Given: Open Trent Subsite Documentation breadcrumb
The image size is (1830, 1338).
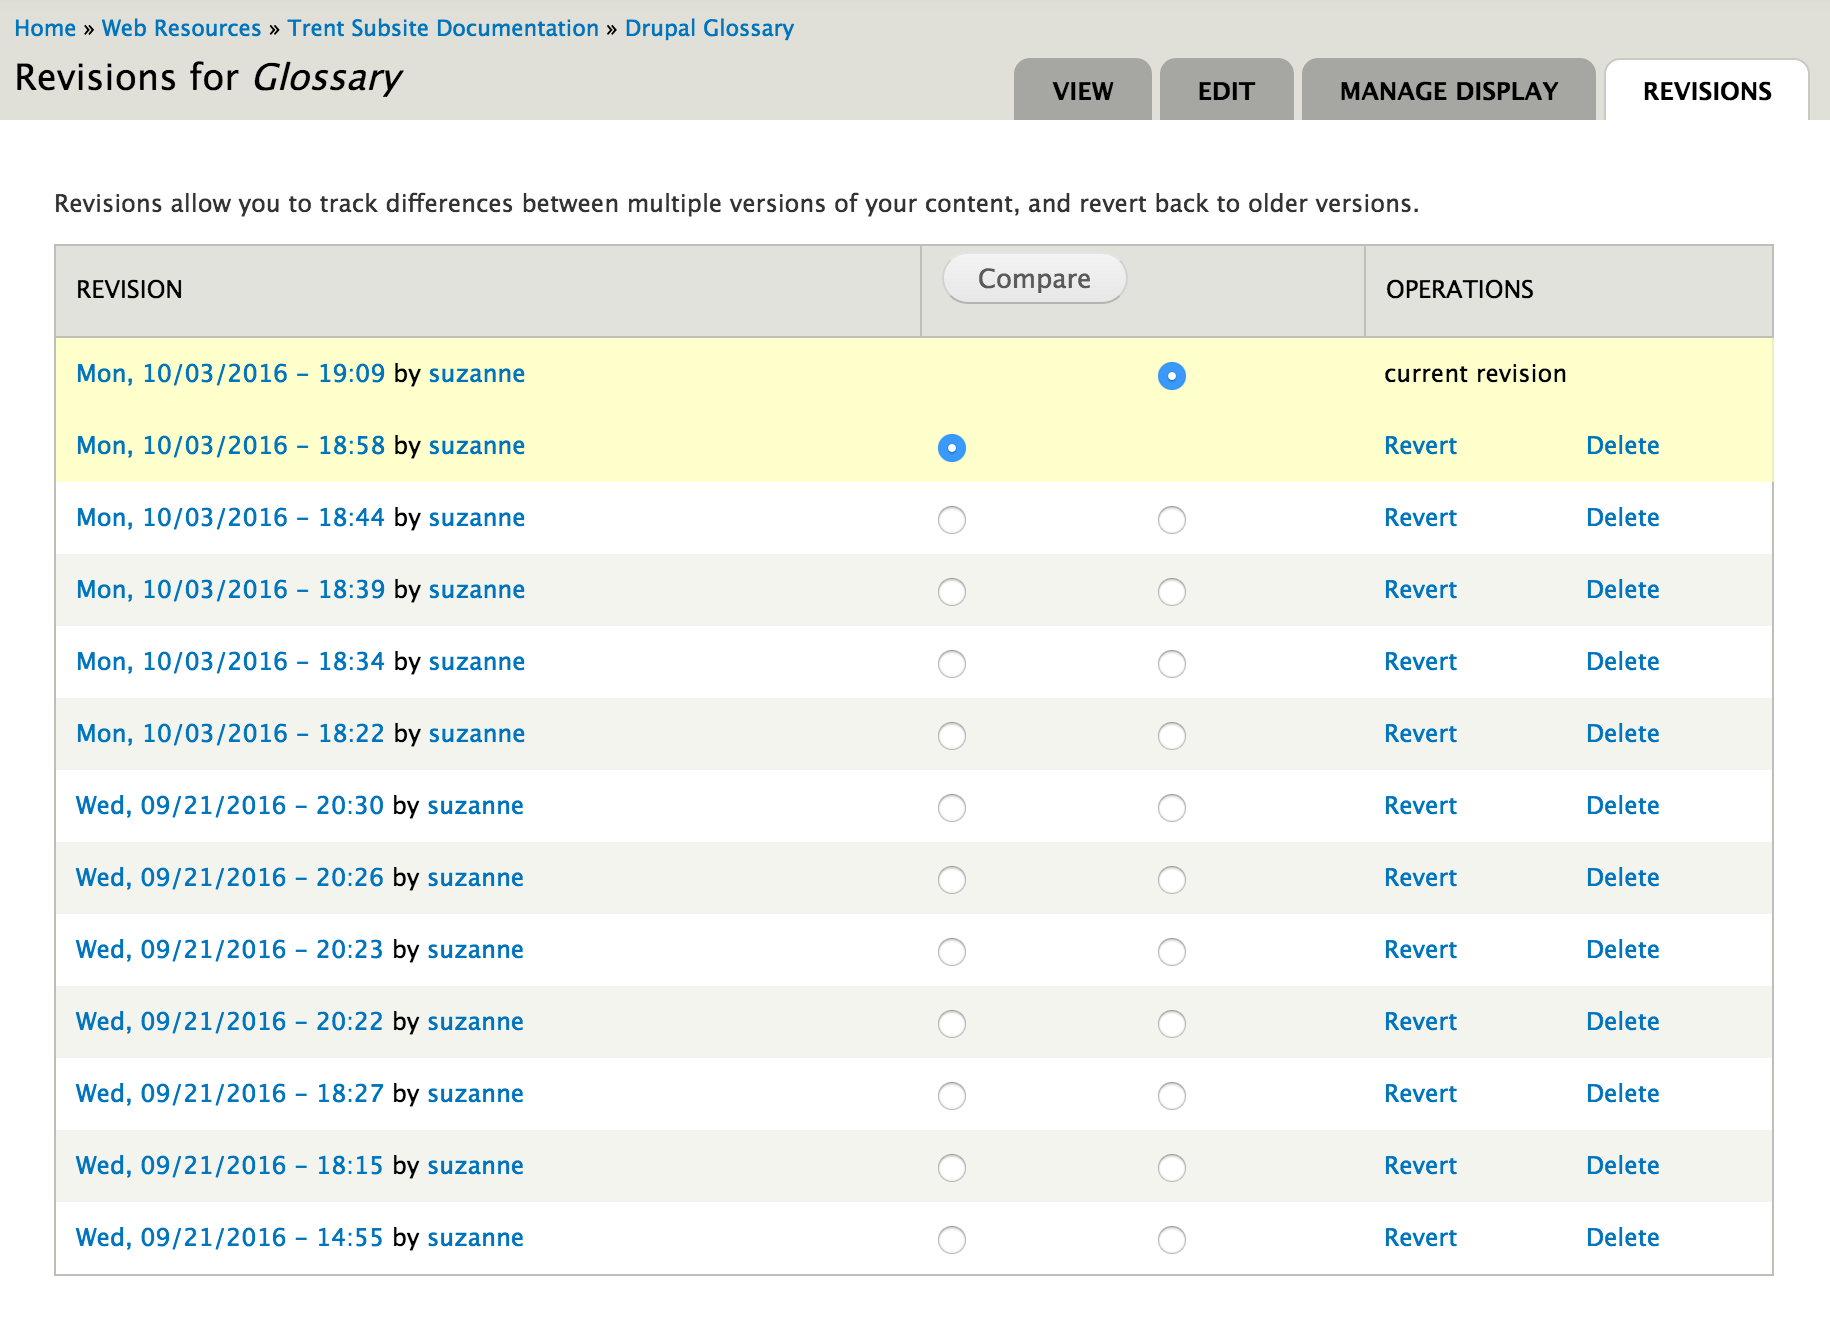Looking at the screenshot, I should coord(443,28).
